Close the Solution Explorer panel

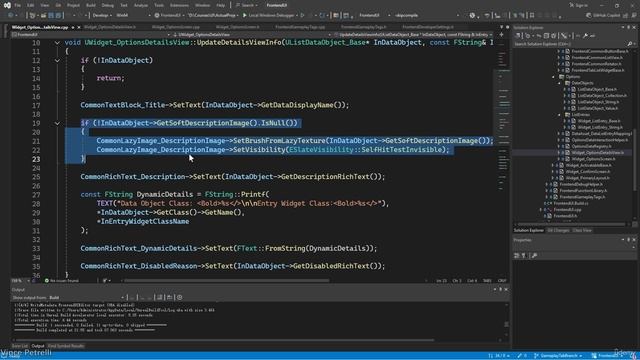(x=634, y=27)
